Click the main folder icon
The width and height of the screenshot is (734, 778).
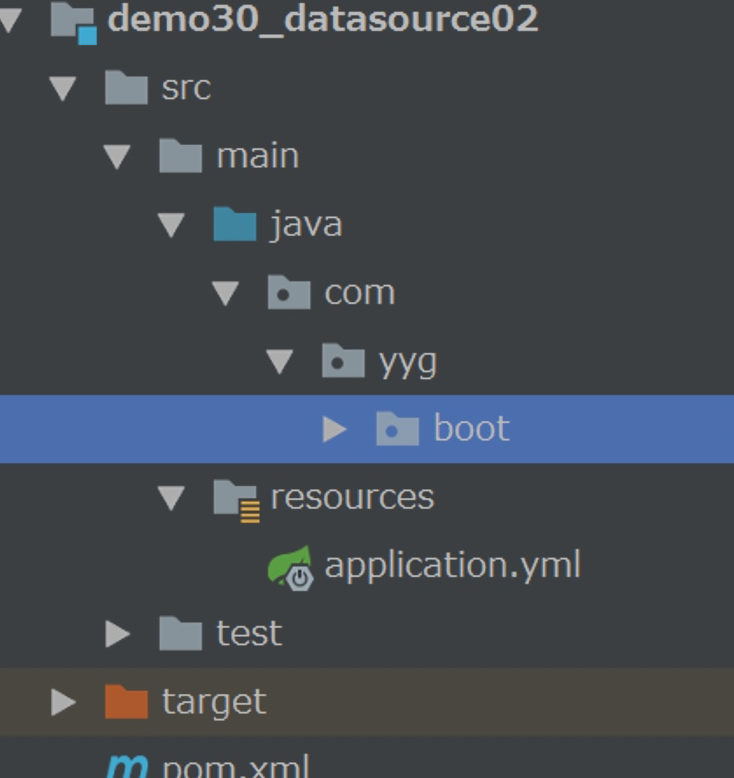tap(180, 156)
